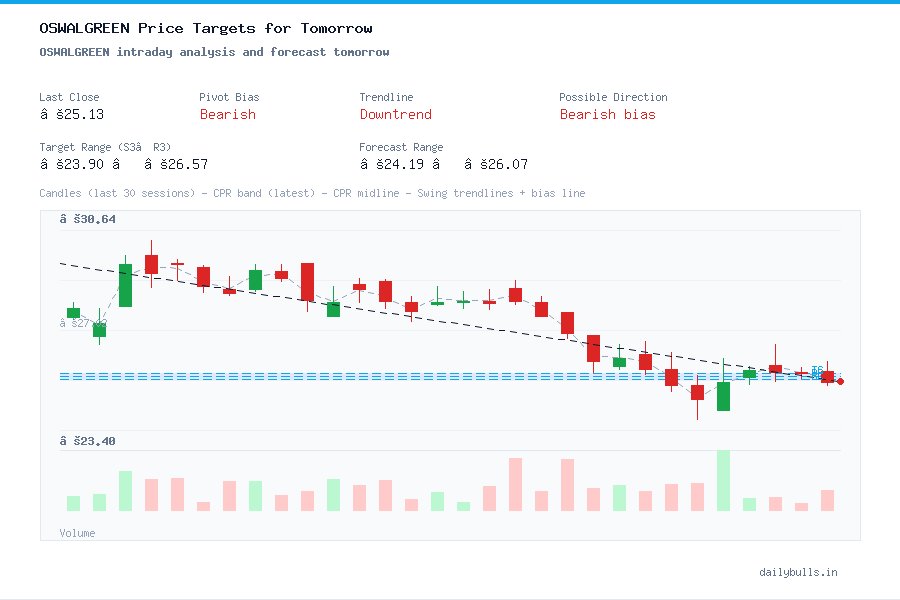The height and width of the screenshot is (600, 900).
Task: Click the Downtrend value
Action: point(395,114)
